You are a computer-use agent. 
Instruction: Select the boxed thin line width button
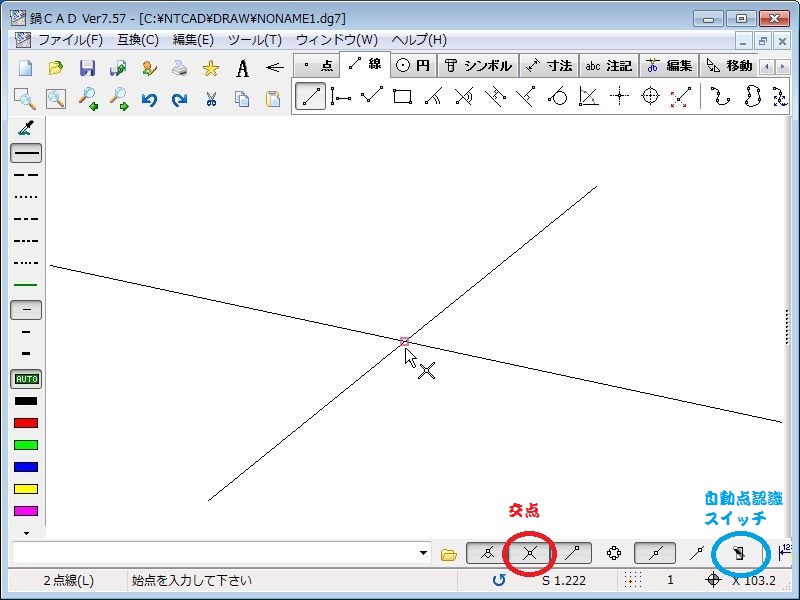click(26, 310)
